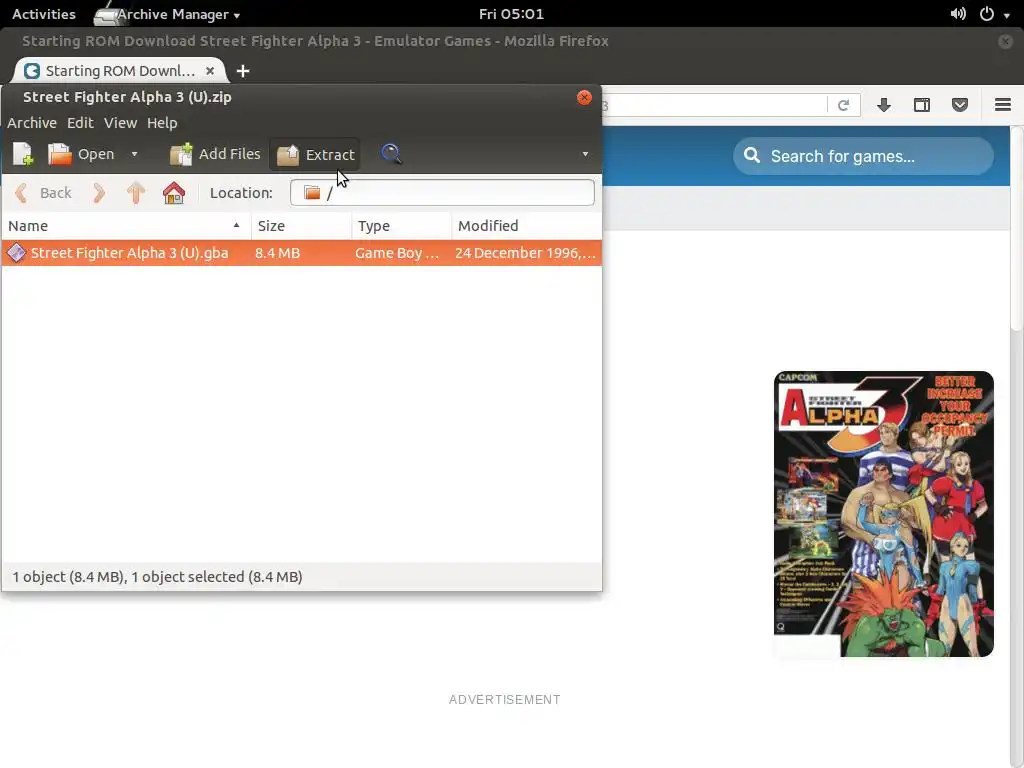Screen dimensions: 1024x768
Task: Click the 8.4 MB size cell
Action: click(278, 253)
